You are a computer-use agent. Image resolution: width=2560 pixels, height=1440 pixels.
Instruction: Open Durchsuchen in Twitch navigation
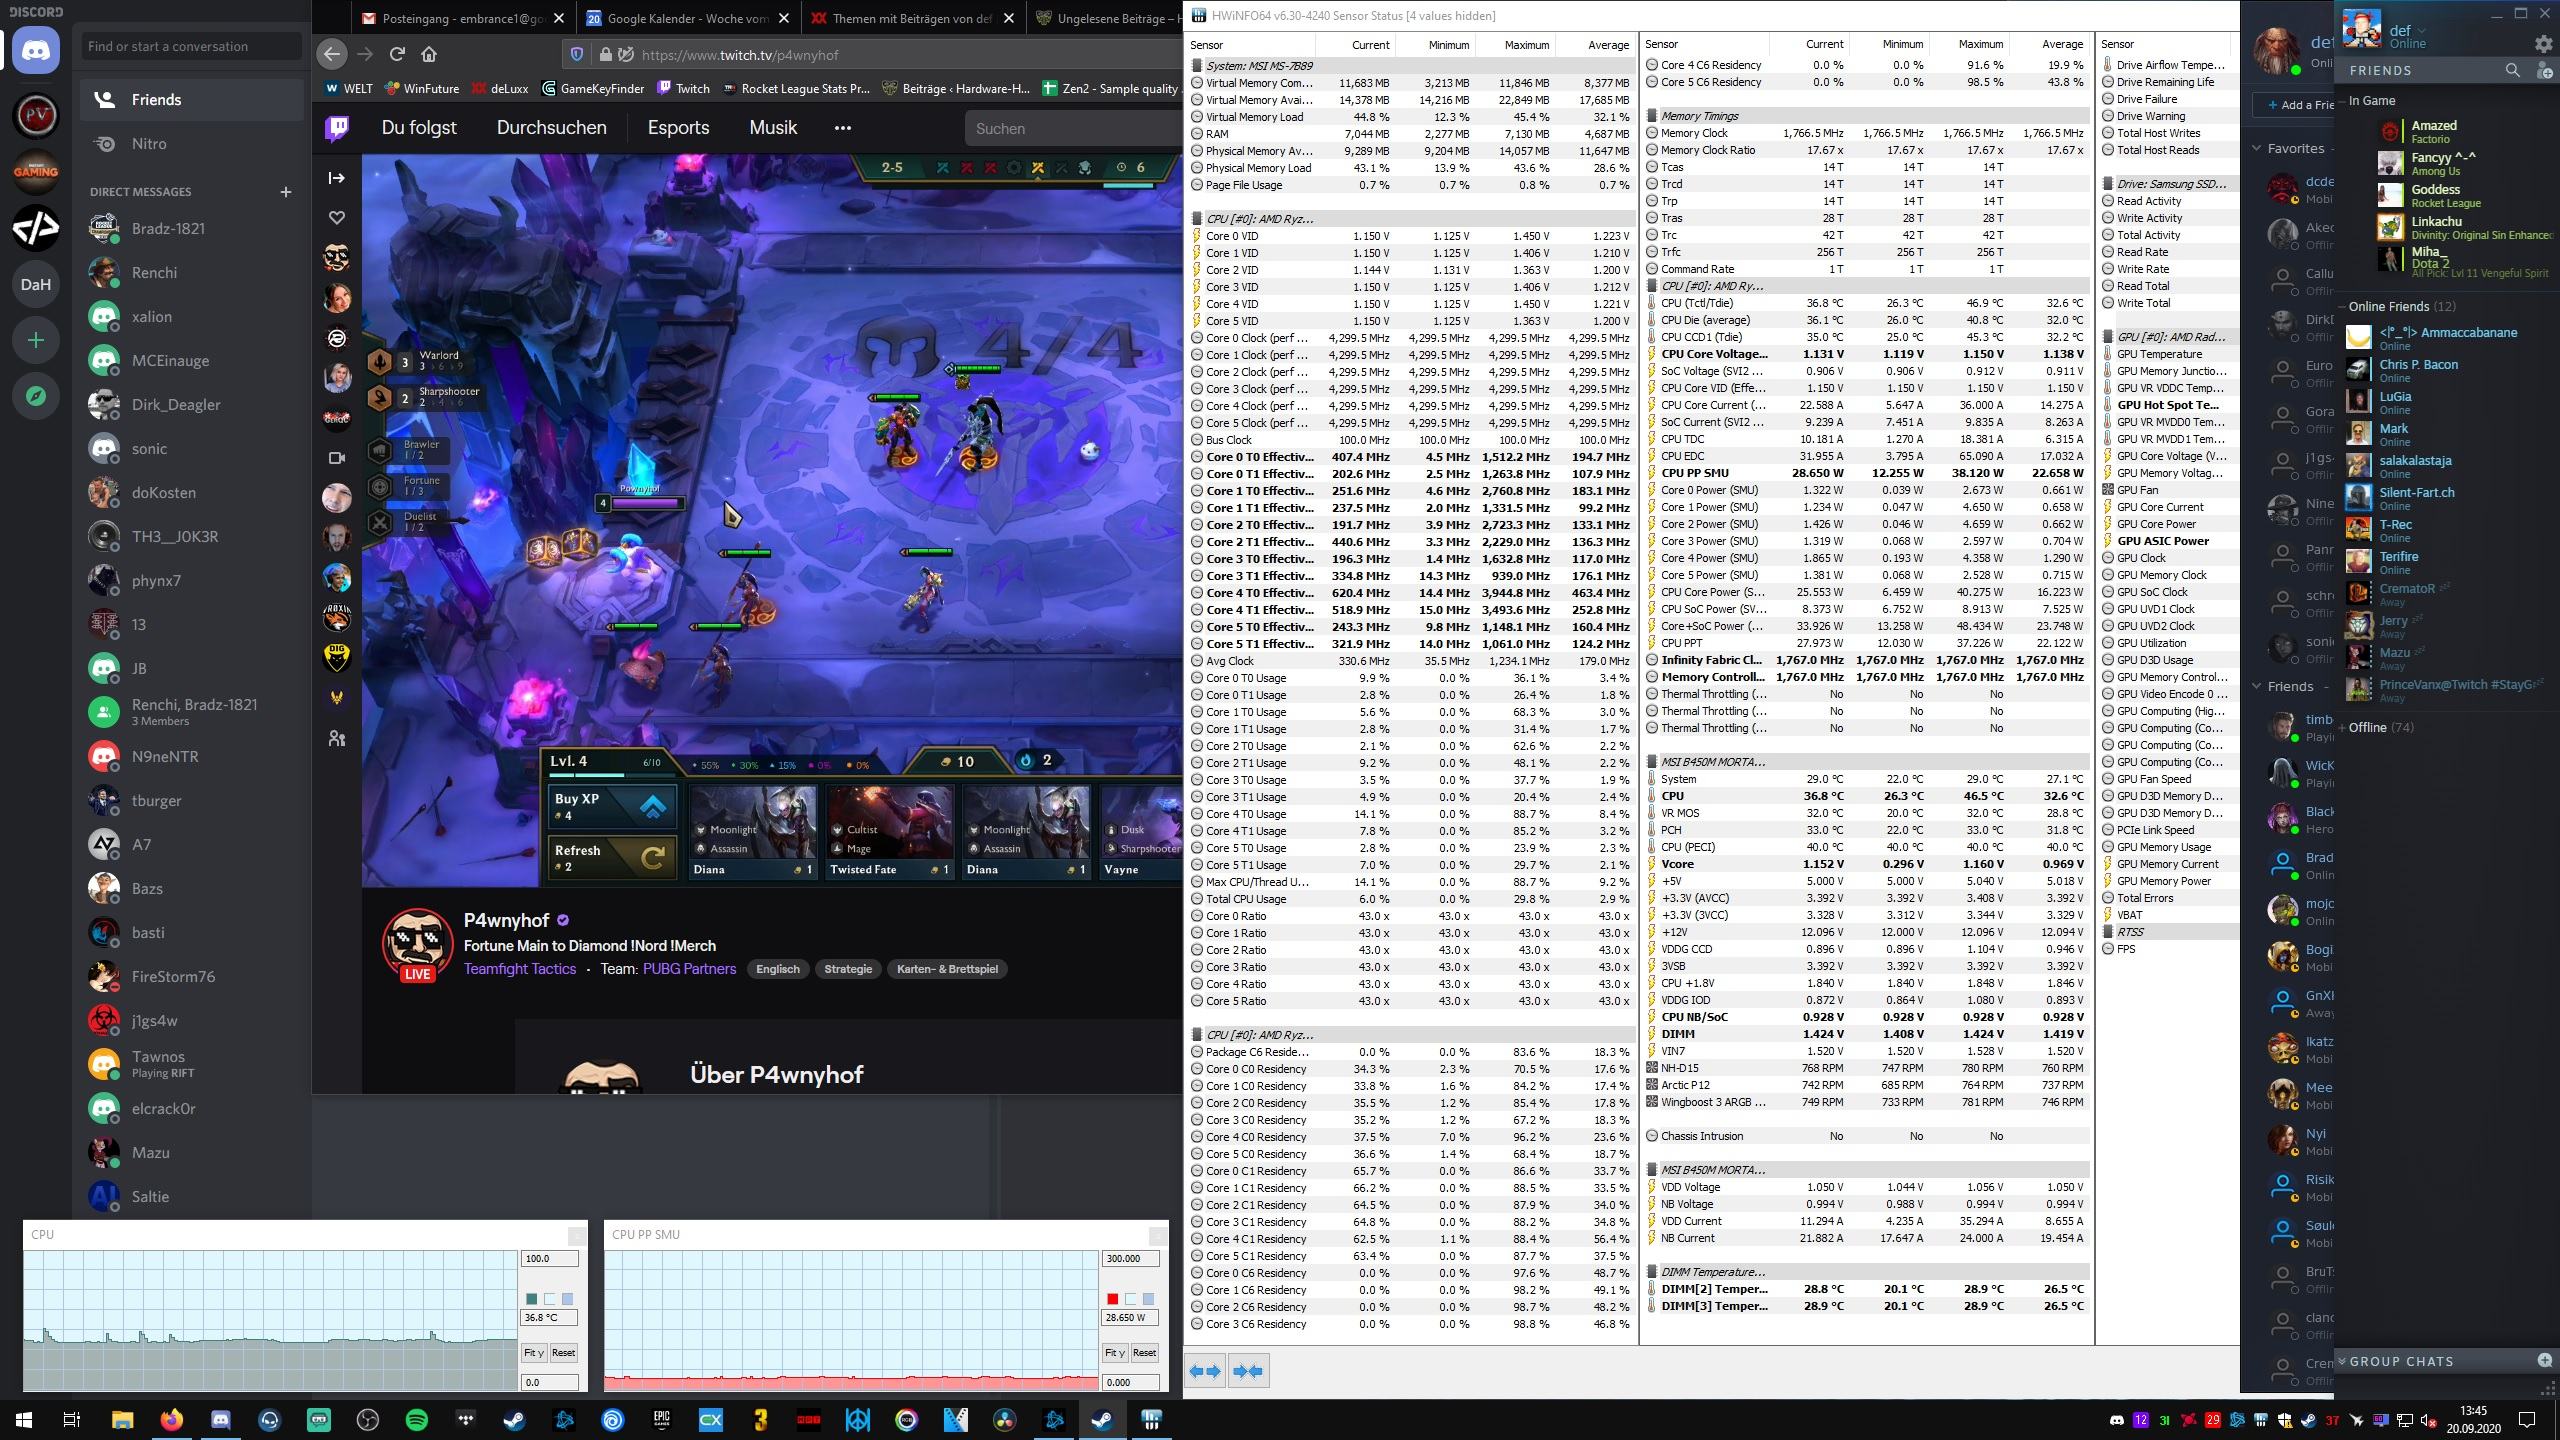pos(551,128)
